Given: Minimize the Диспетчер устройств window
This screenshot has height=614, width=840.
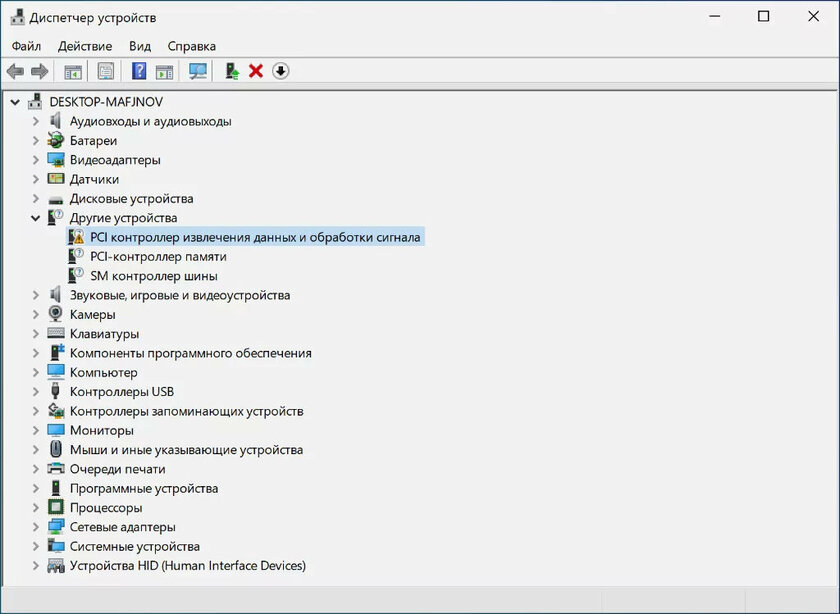Looking at the screenshot, I should [714, 16].
